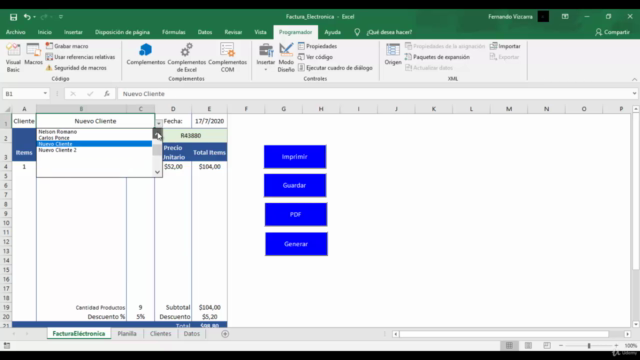
Task: Expand the formula bar
Action: [634, 93]
